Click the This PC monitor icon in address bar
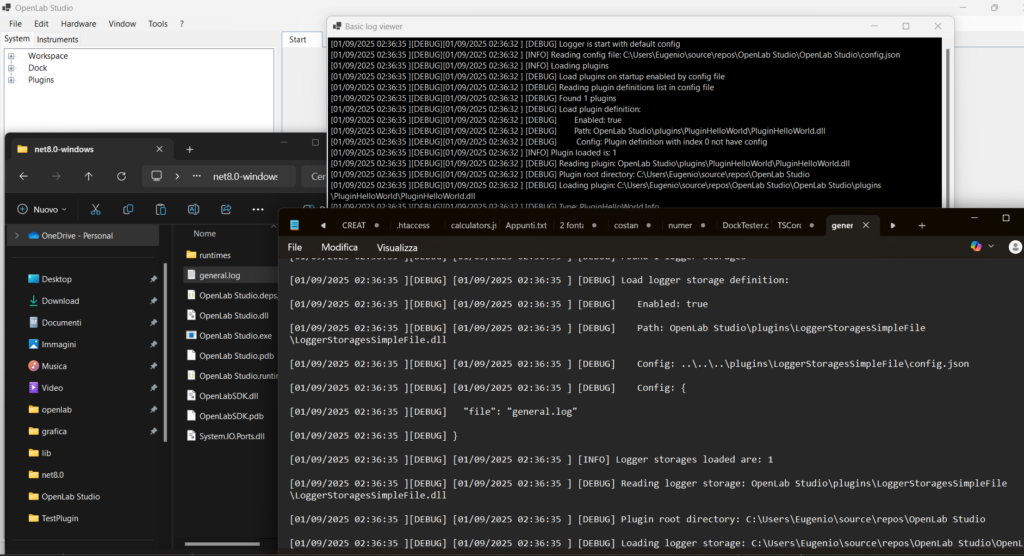This screenshot has width=1024, height=556. pyautogui.click(x=157, y=176)
